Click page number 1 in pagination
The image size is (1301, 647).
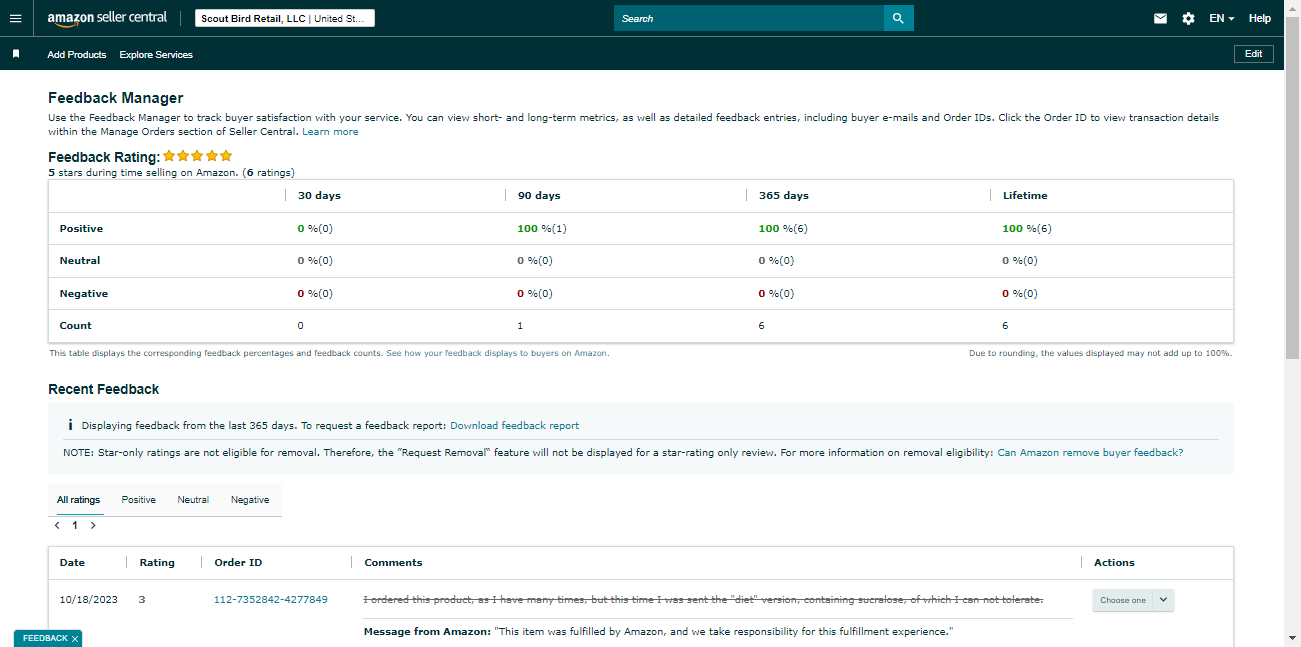75,525
